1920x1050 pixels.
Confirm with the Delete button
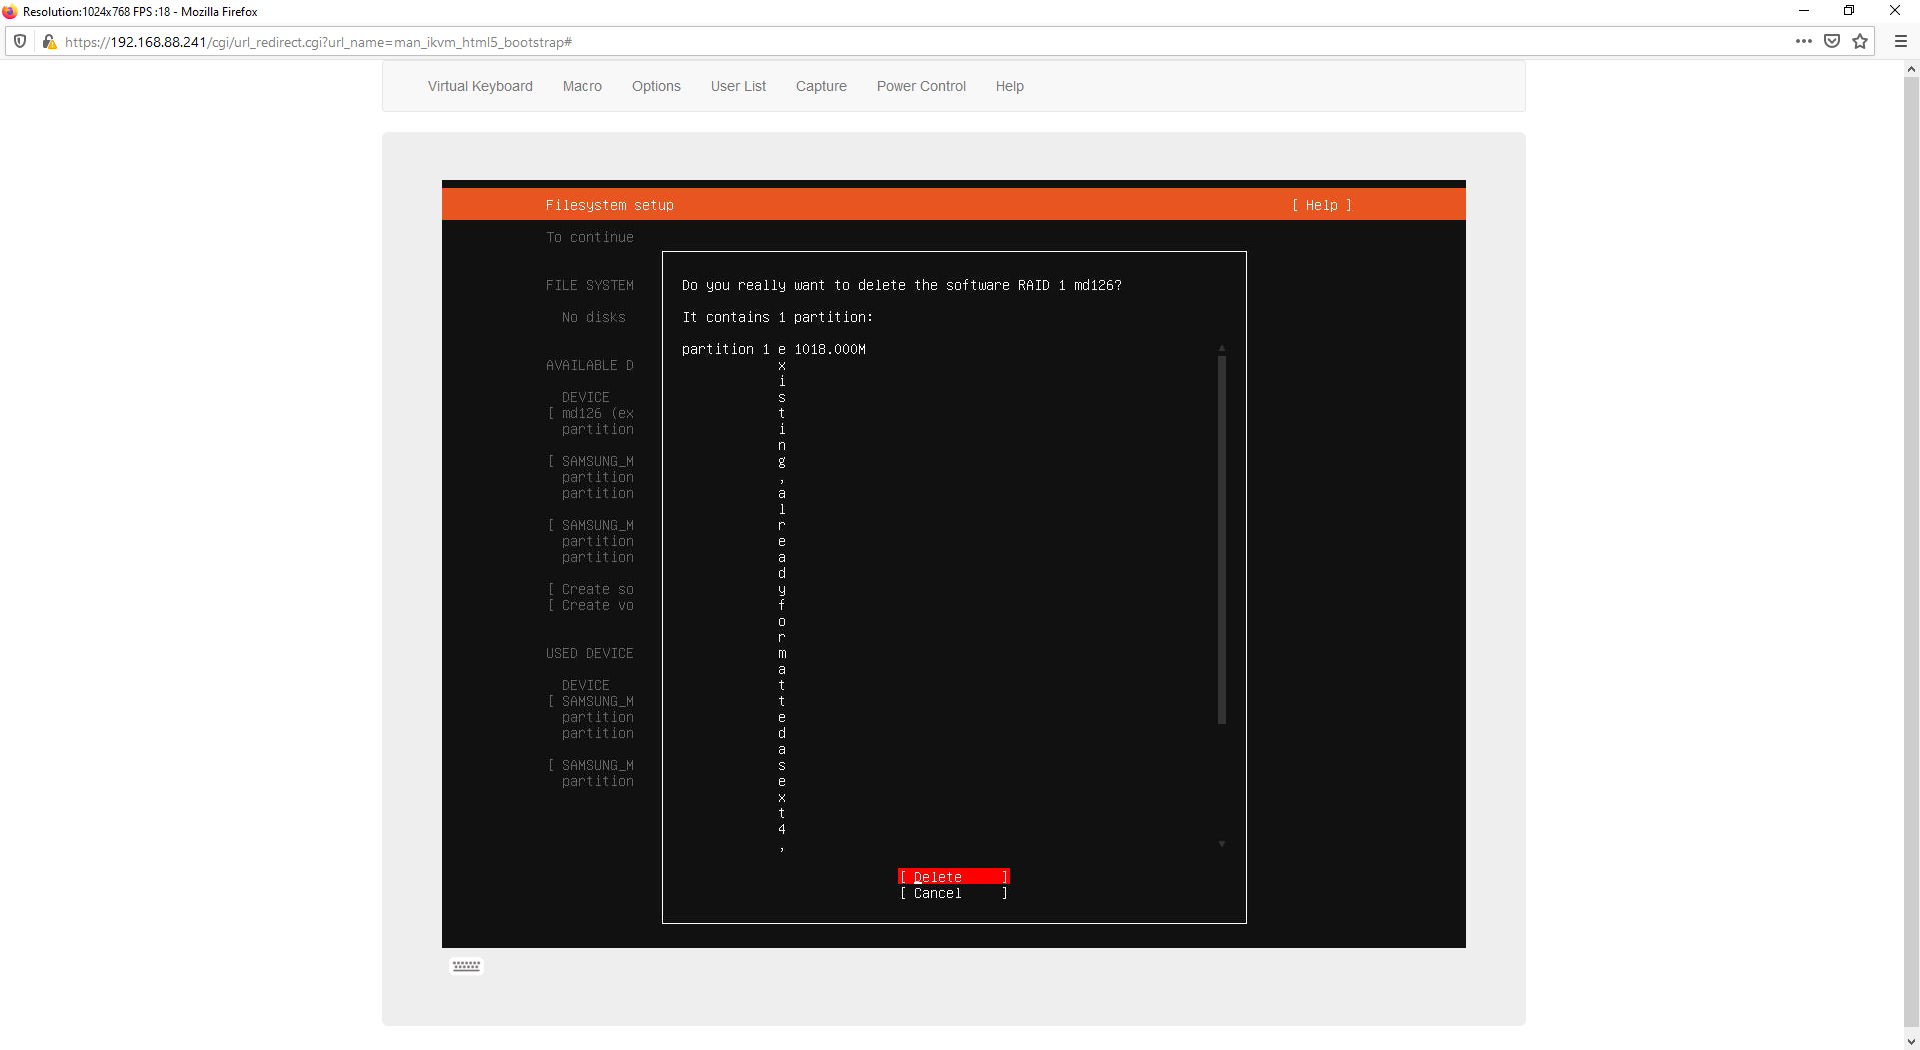coord(954,877)
